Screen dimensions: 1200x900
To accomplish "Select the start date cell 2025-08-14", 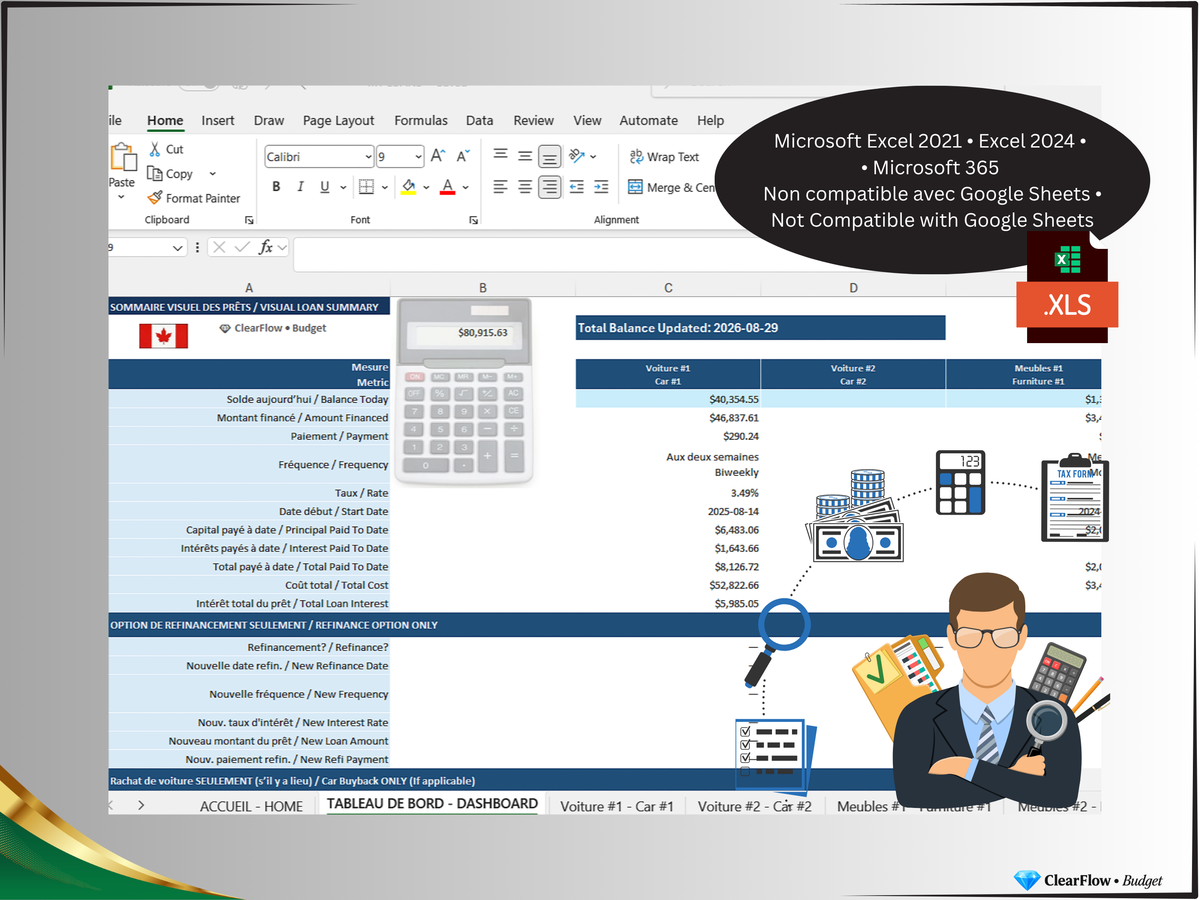I will [x=668, y=511].
